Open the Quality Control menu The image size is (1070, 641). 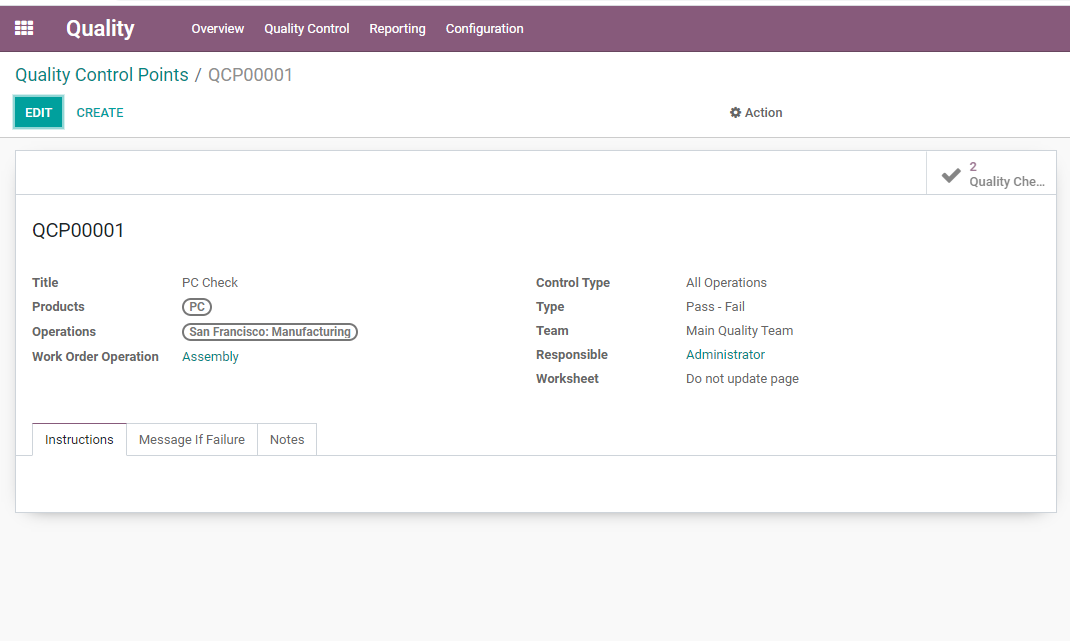tap(306, 29)
